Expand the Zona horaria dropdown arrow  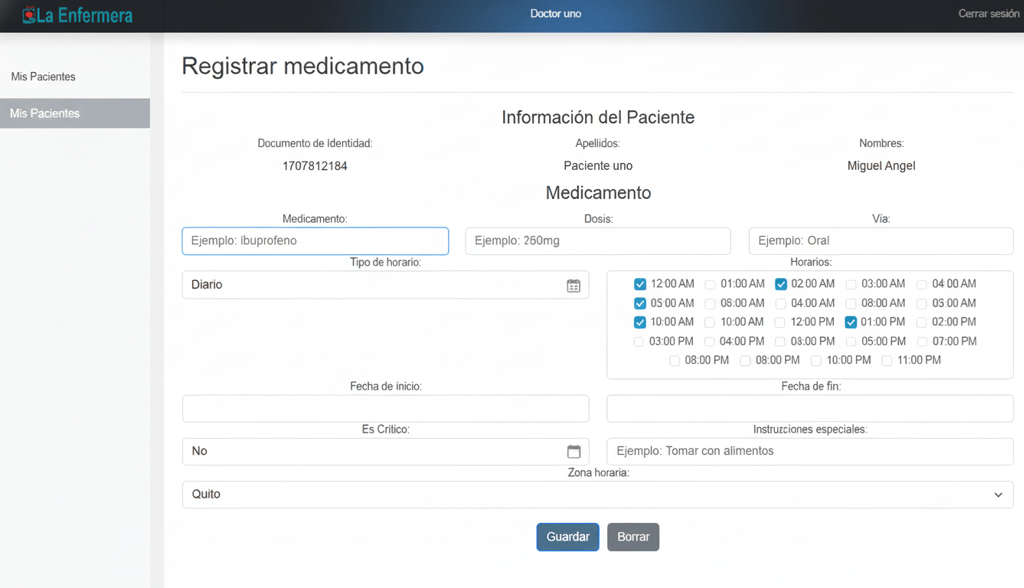pos(997,495)
